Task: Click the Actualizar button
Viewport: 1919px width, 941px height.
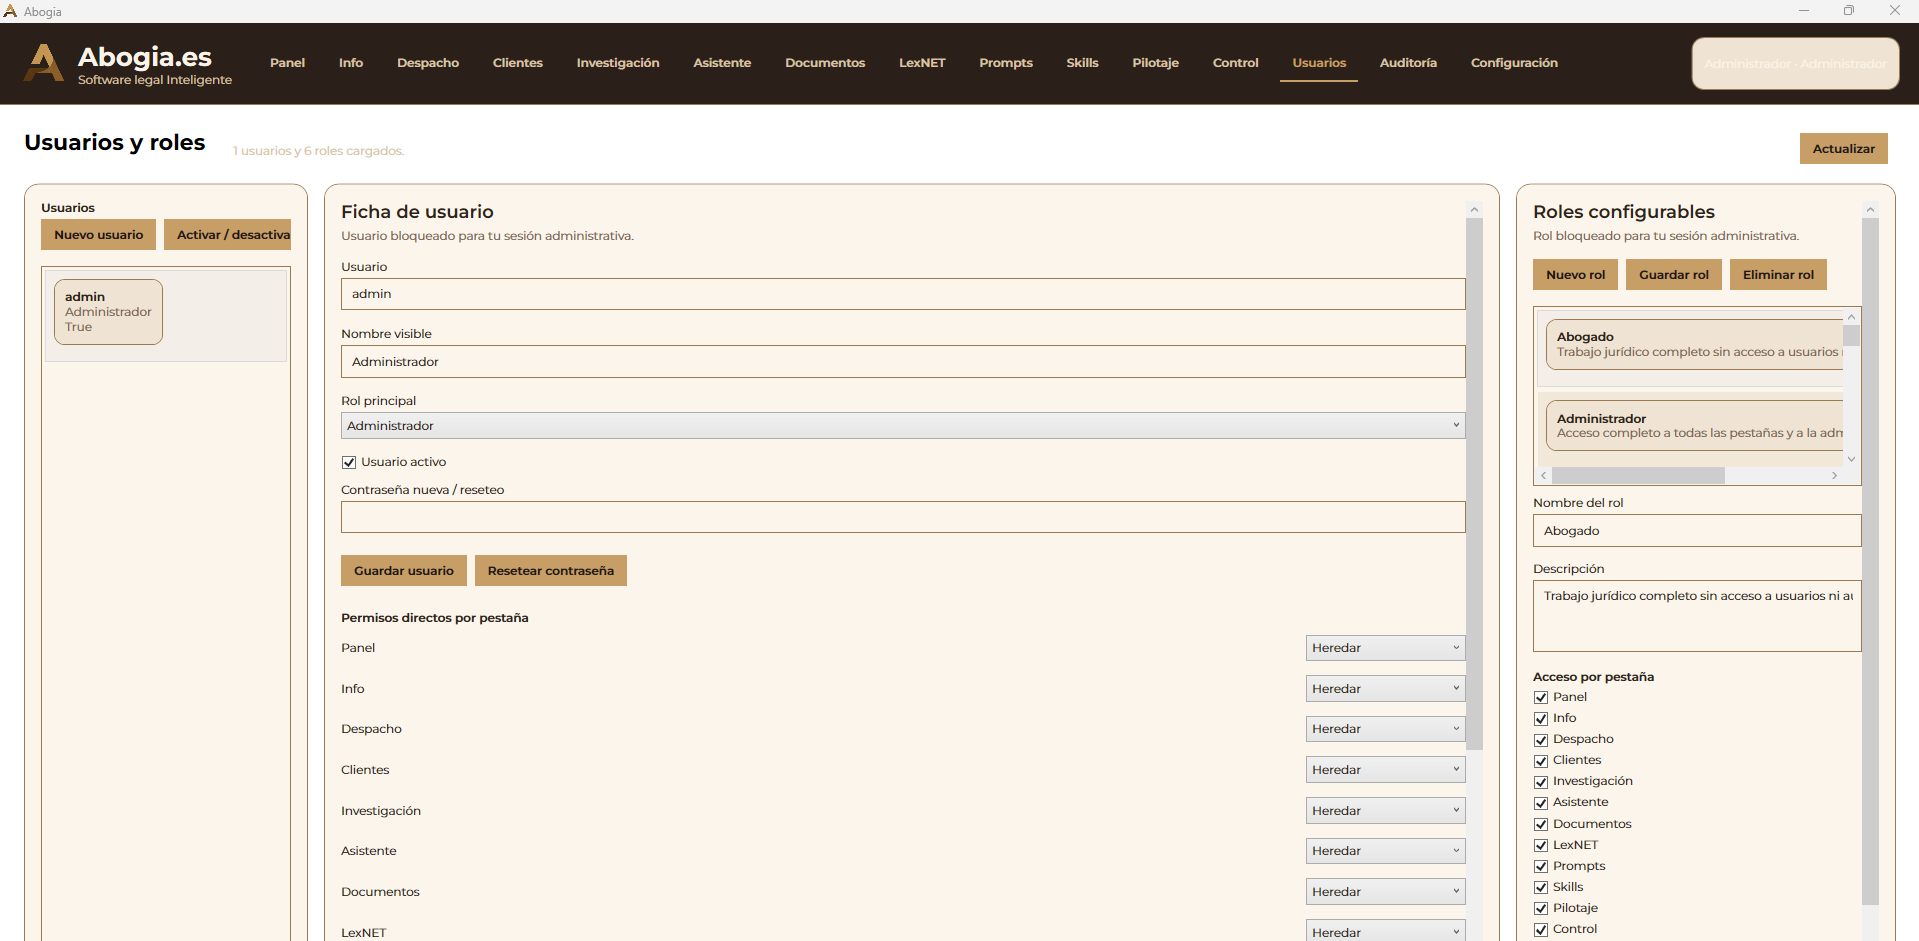Action: point(1843,149)
